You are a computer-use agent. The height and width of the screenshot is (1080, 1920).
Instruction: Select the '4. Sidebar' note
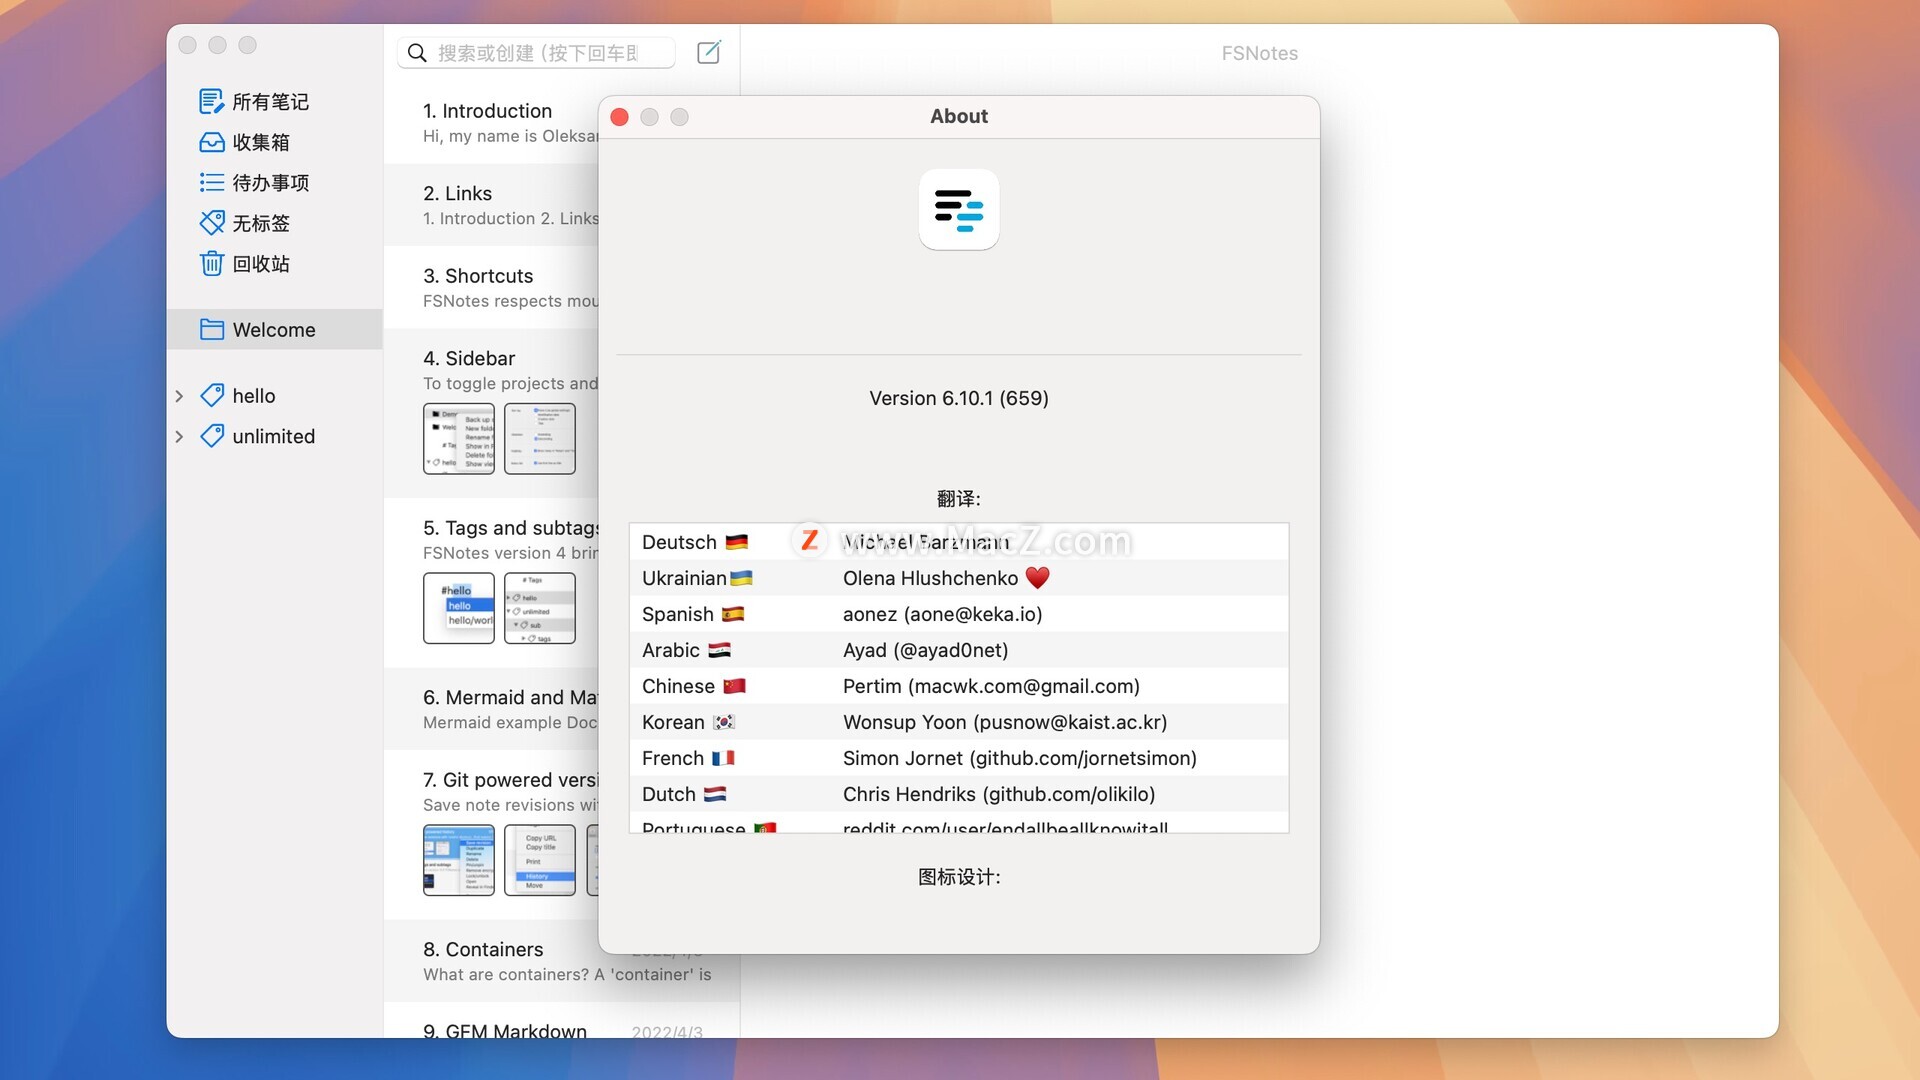[x=491, y=413]
